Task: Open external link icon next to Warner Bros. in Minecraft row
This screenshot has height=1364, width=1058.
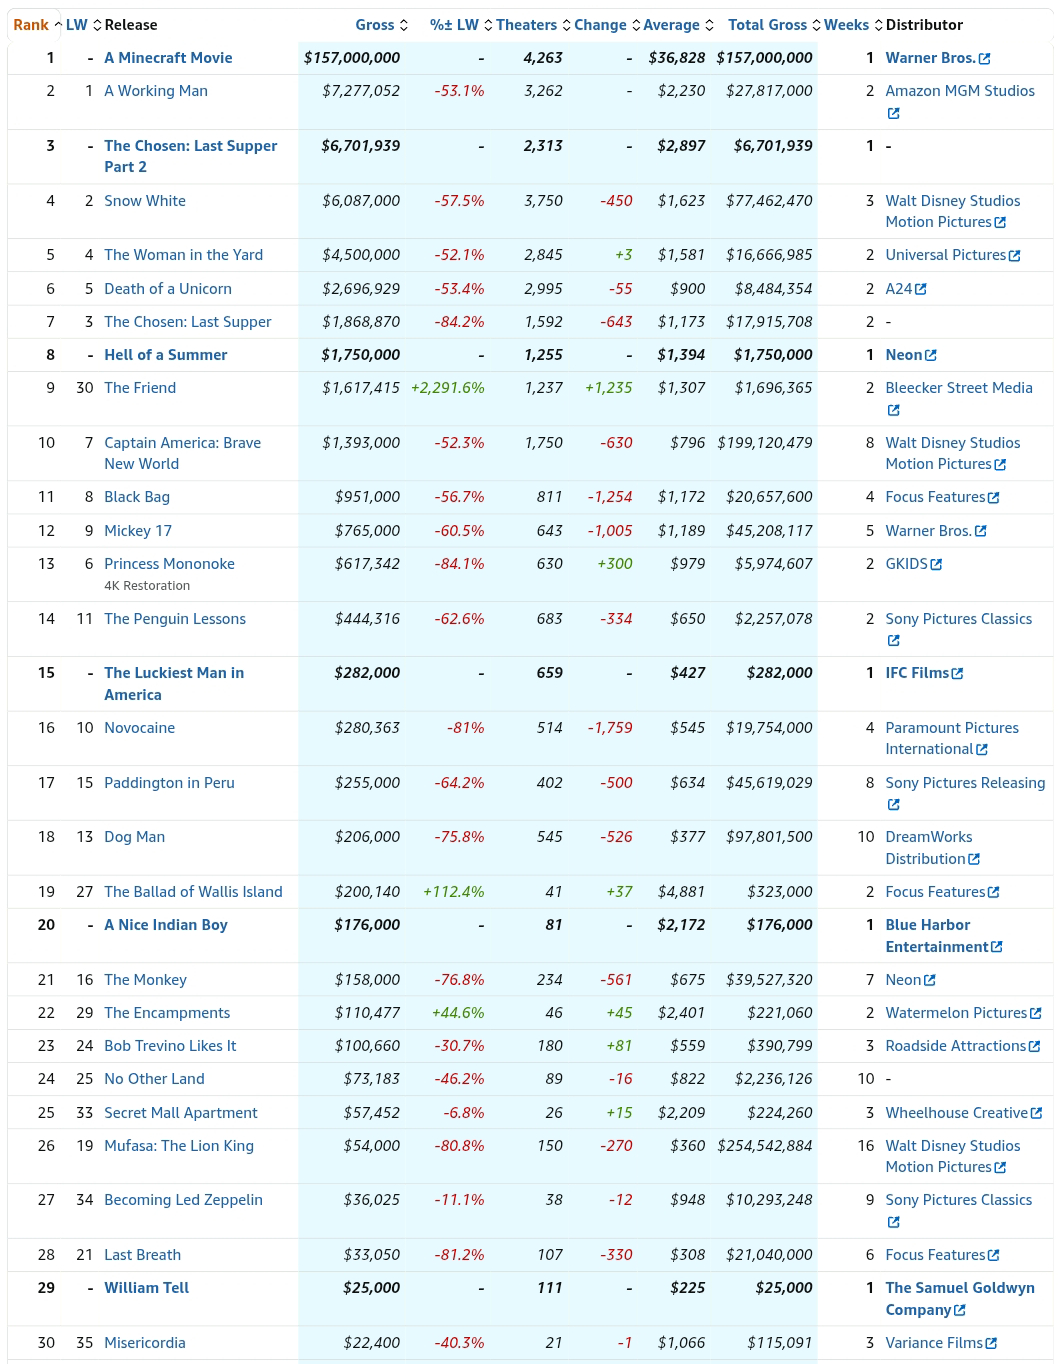Action: 984,59
